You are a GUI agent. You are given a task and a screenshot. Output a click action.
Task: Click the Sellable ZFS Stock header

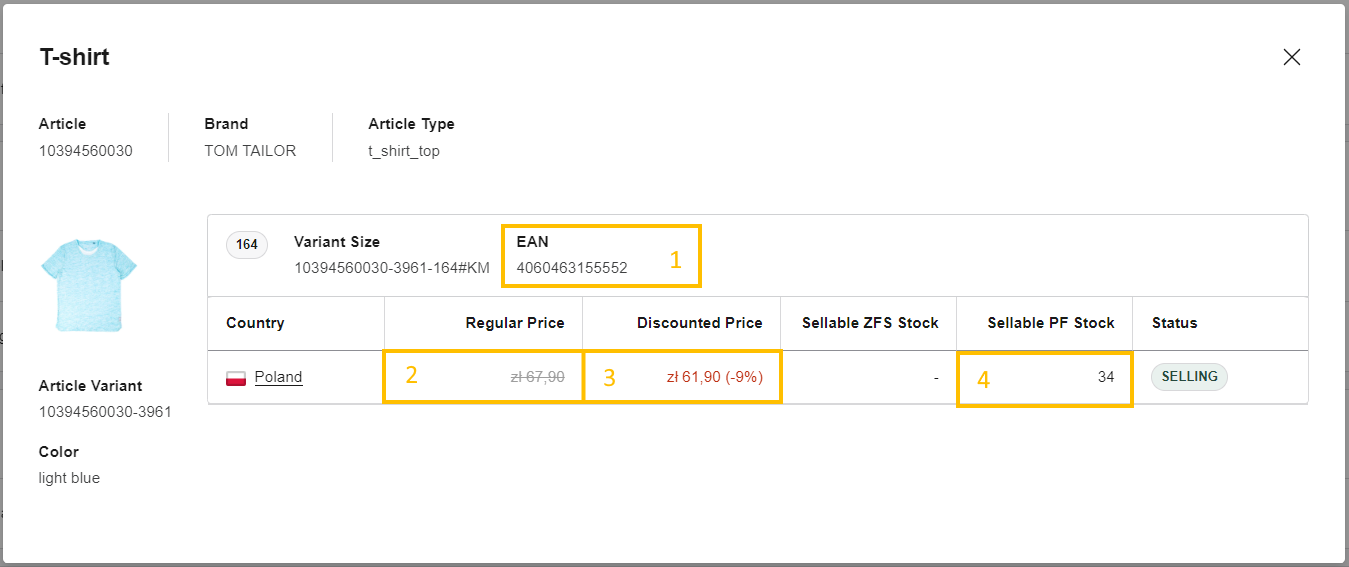tap(870, 323)
